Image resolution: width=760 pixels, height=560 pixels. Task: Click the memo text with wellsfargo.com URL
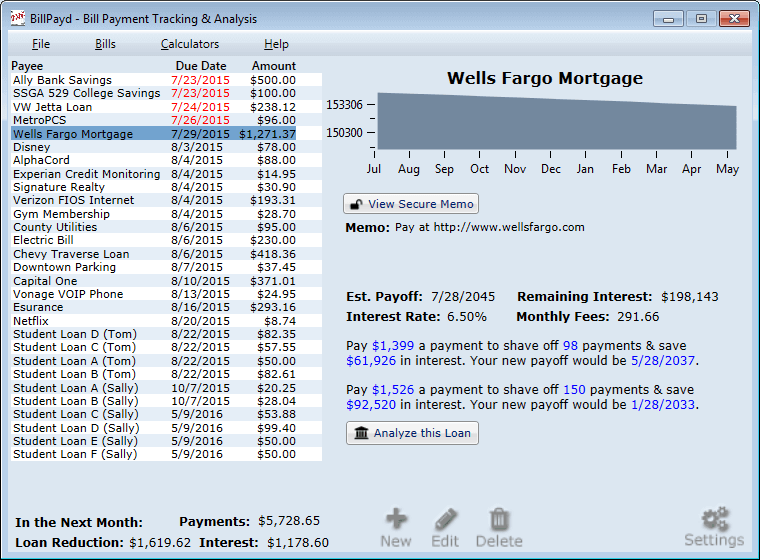point(490,227)
